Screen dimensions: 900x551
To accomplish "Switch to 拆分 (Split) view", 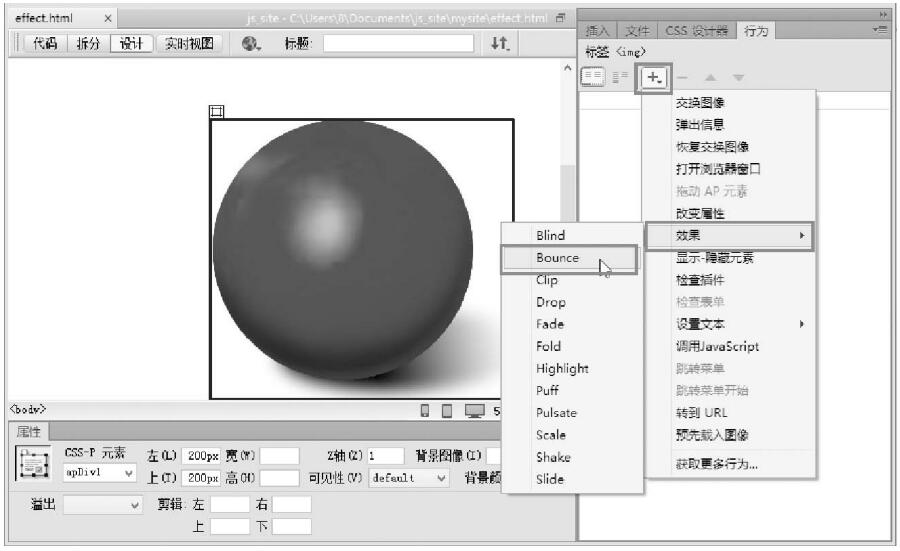I will (89, 44).
